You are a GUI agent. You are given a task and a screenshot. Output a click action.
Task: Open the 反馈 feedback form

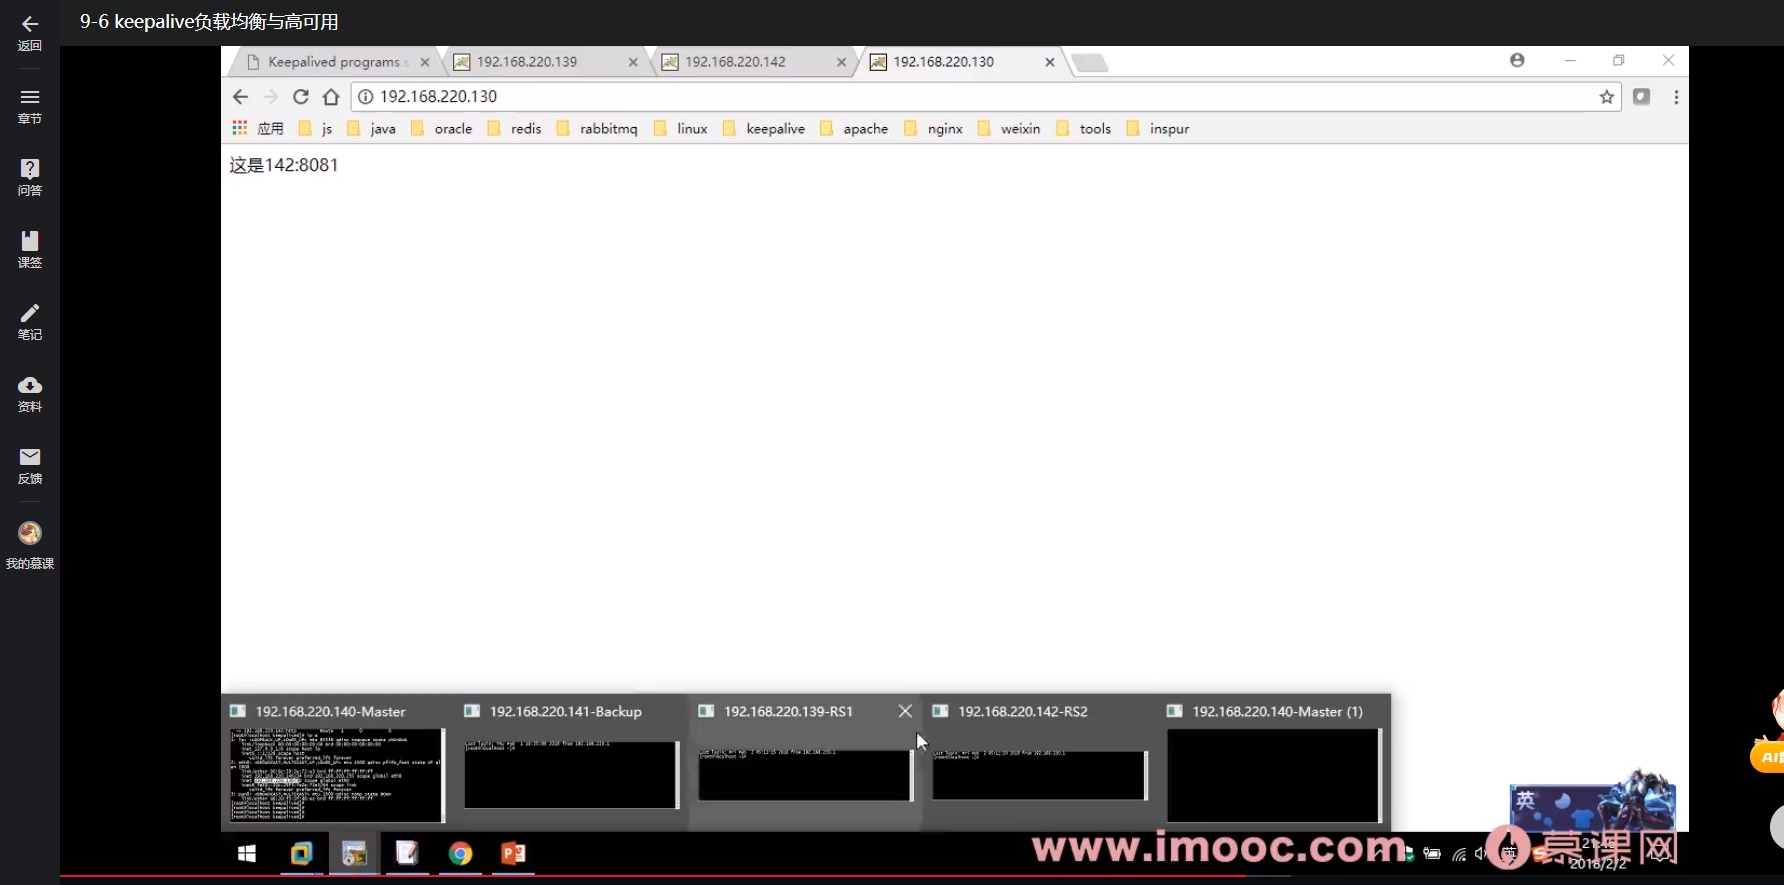coord(30,465)
